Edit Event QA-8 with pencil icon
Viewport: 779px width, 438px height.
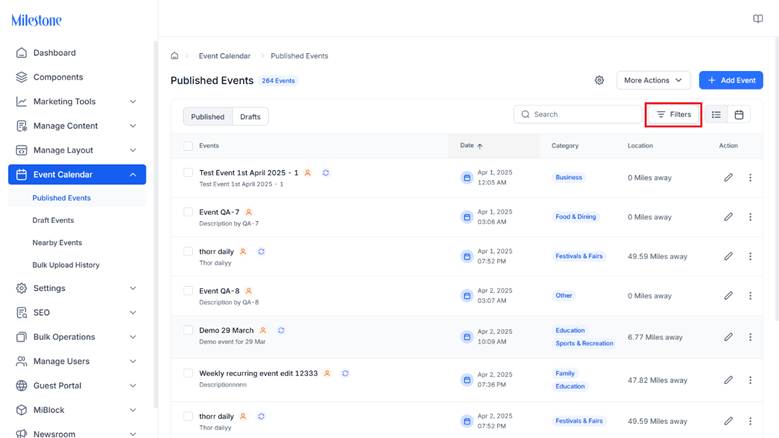[728, 295]
